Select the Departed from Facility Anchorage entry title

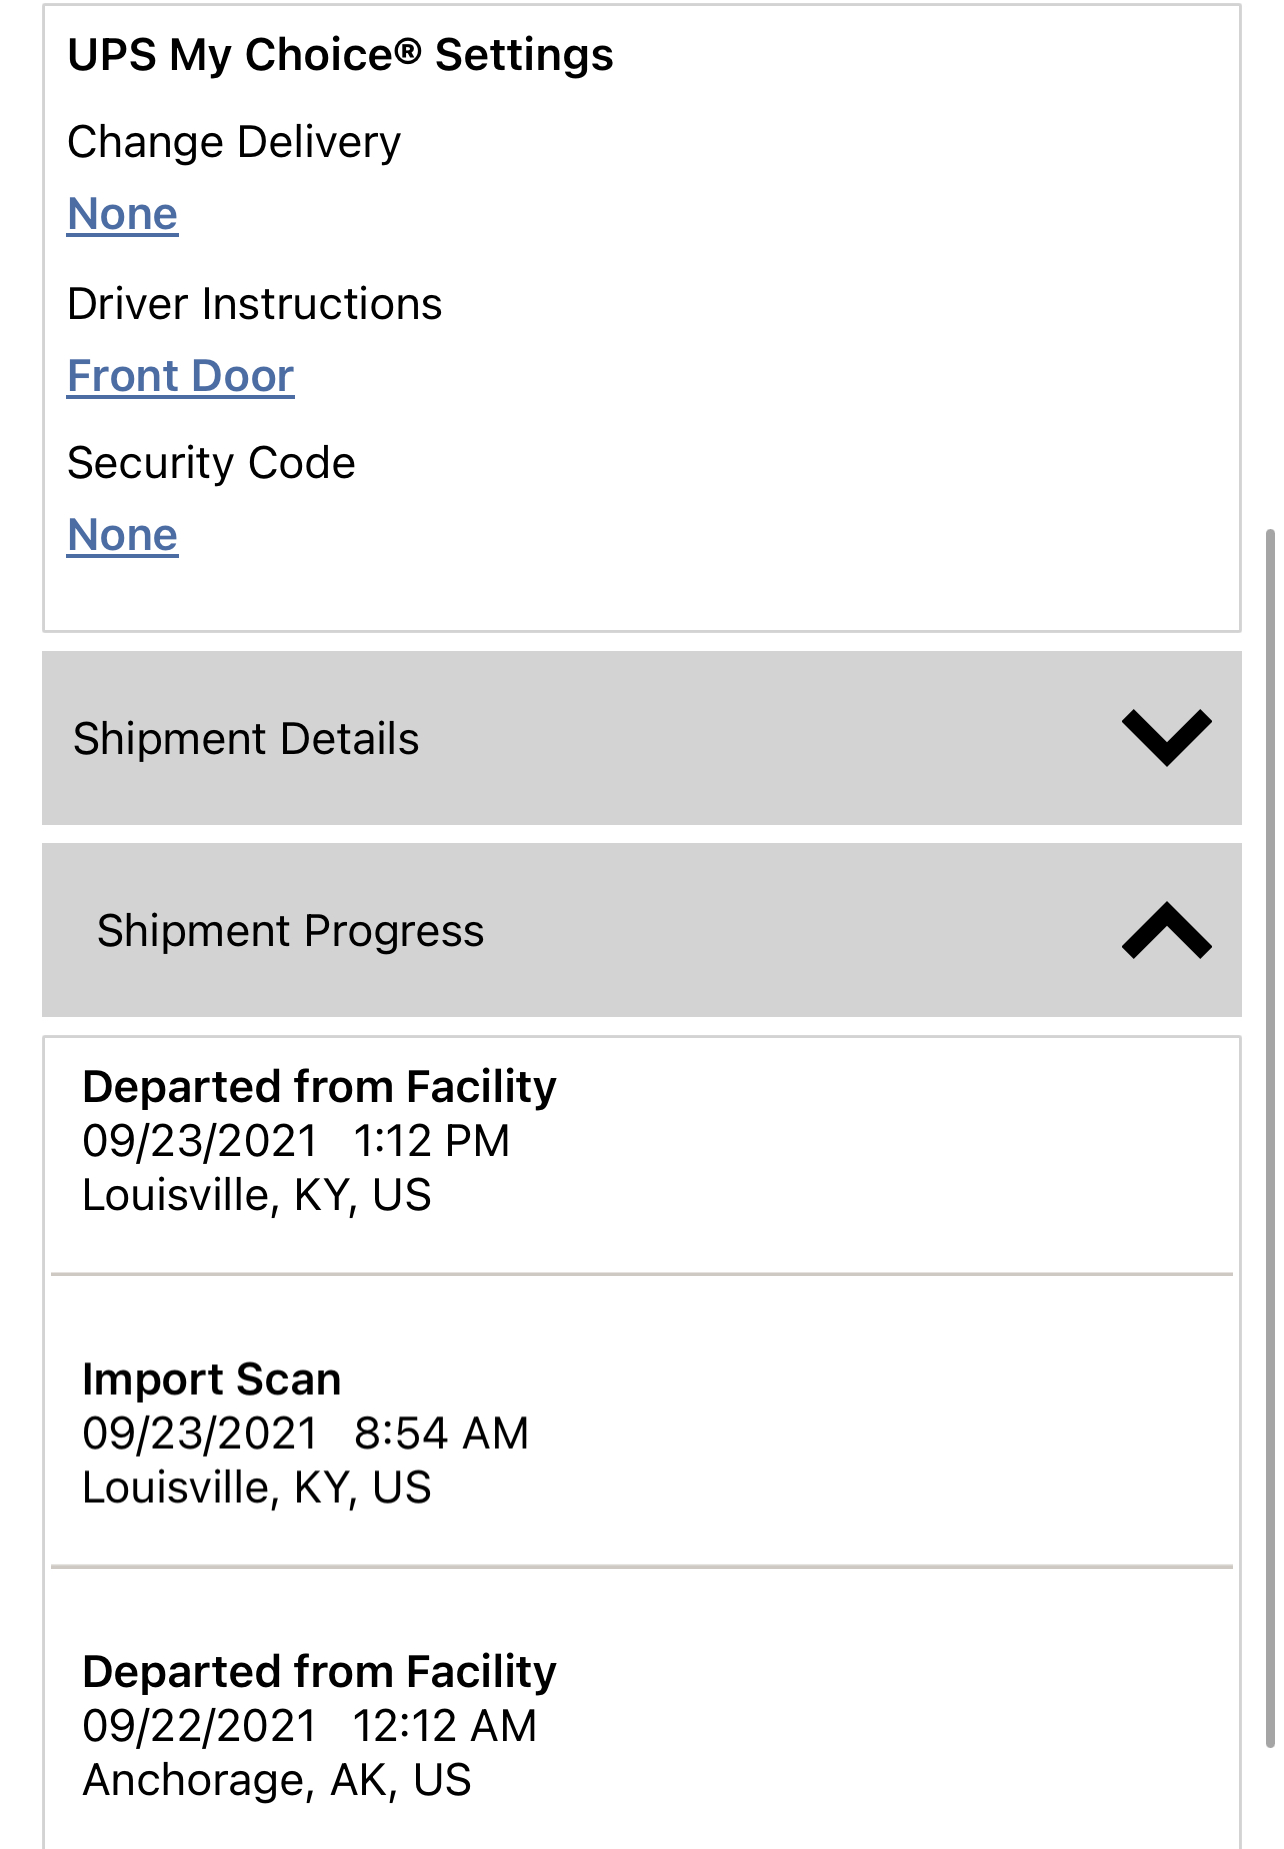tap(319, 1672)
